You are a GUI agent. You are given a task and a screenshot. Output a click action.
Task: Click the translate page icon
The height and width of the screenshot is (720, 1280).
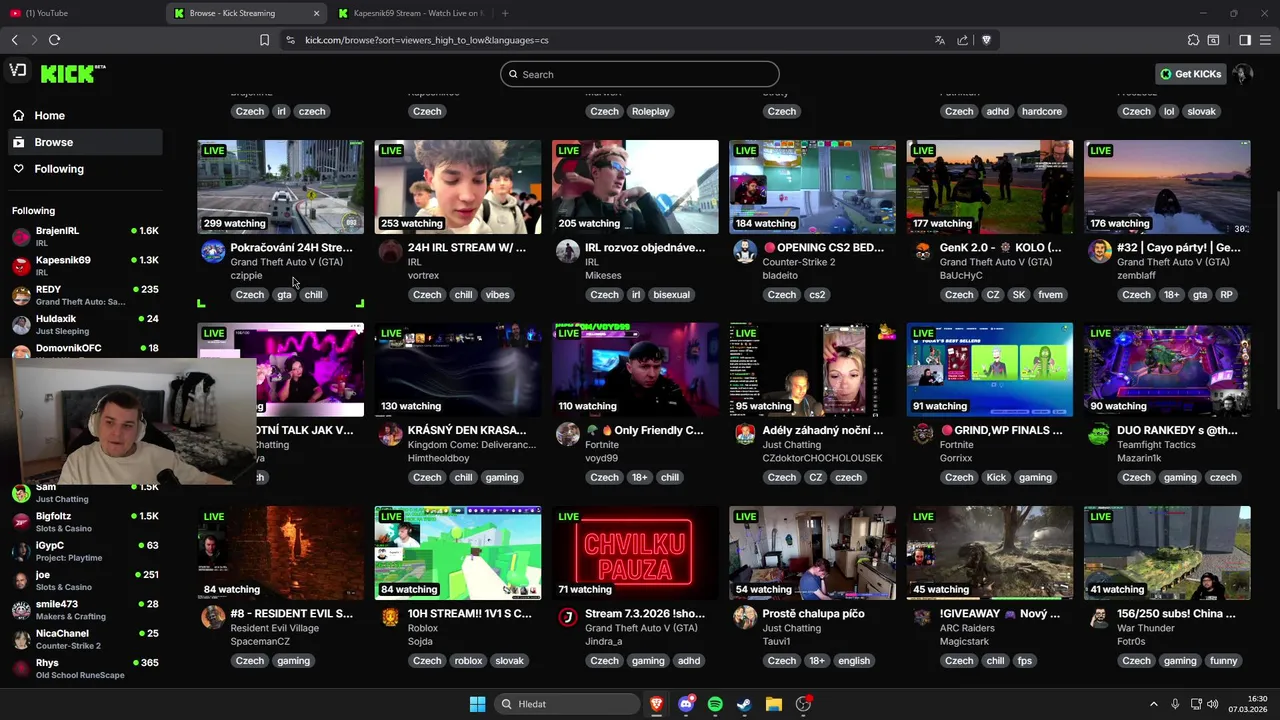point(939,40)
